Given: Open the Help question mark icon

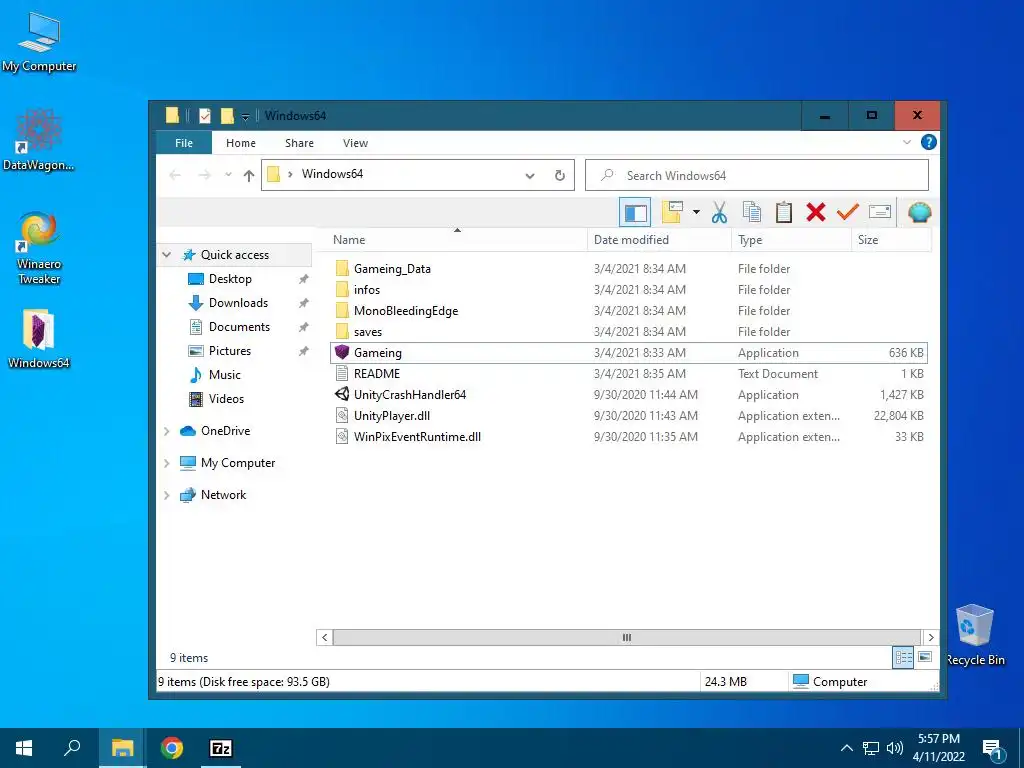Looking at the screenshot, I should point(928,142).
